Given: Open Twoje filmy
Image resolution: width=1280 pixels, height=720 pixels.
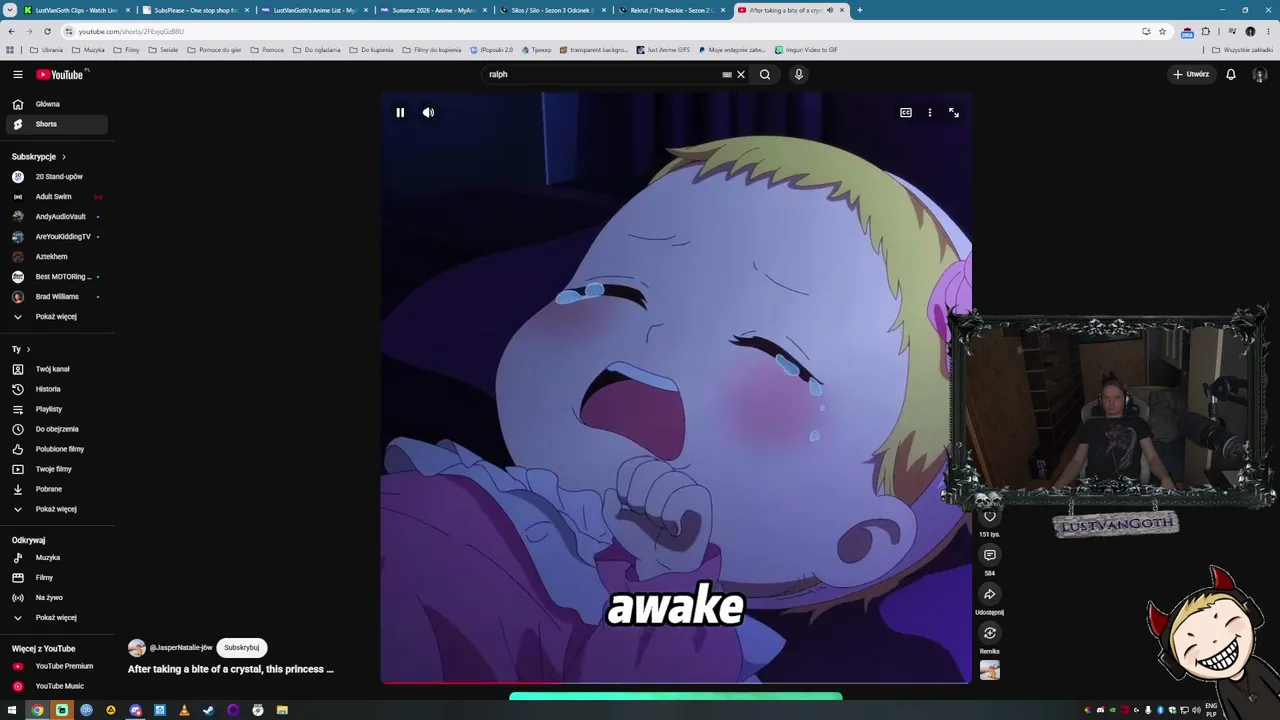Looking at the screenshot, I should 56,469.
